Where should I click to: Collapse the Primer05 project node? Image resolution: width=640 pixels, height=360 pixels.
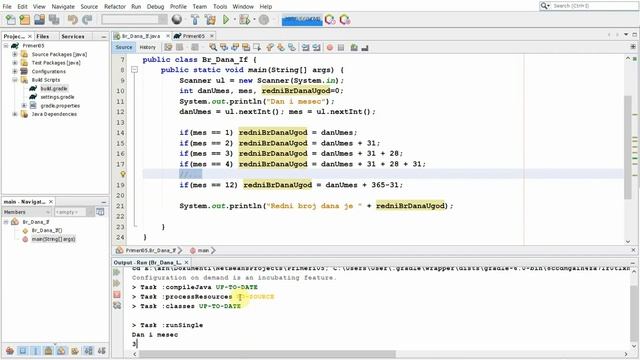[6, 46]
